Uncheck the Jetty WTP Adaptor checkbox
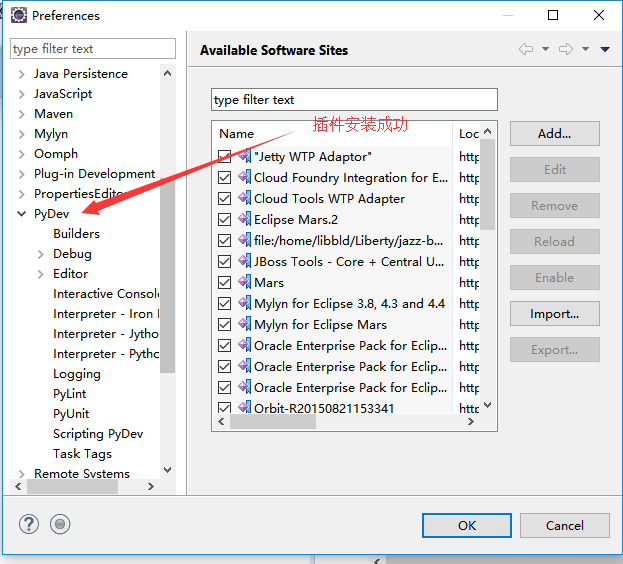The width and height of the screenshot is (623, 564). 225,156
